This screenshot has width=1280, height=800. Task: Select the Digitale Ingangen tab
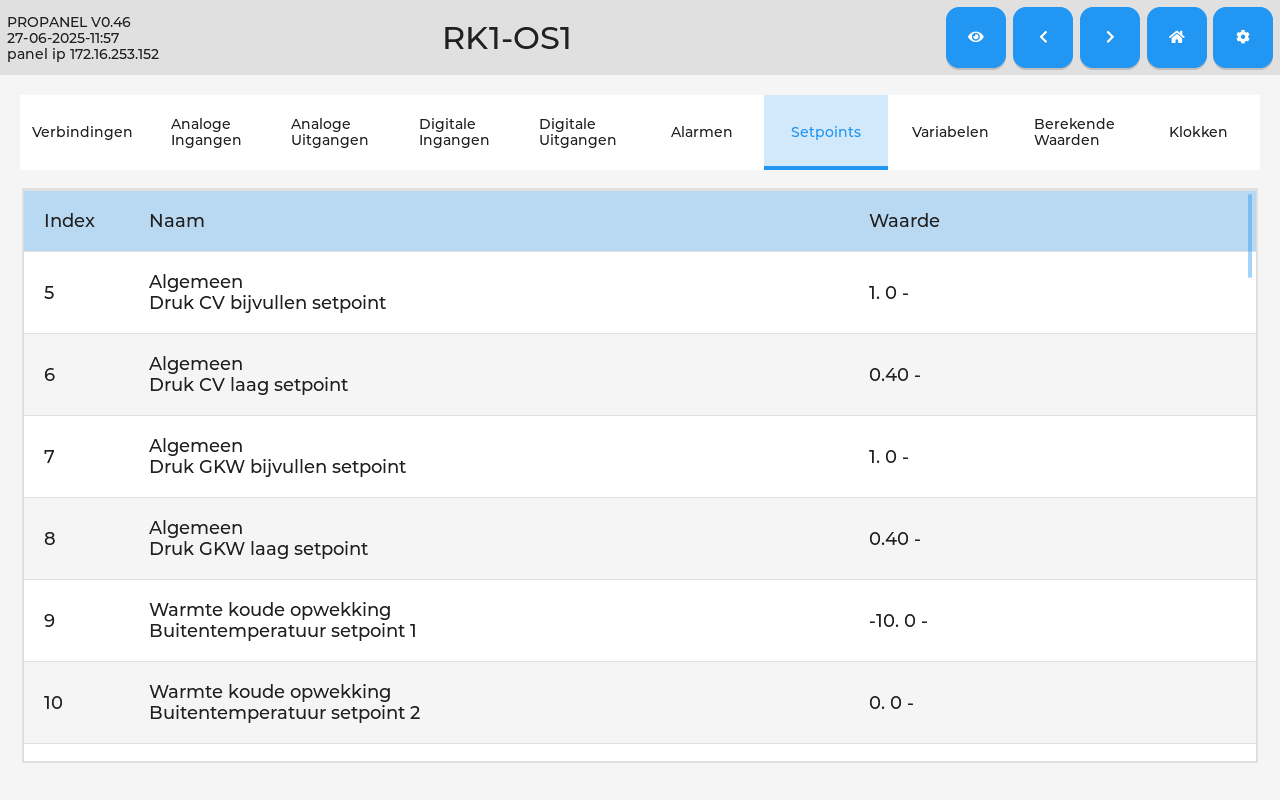454,132
